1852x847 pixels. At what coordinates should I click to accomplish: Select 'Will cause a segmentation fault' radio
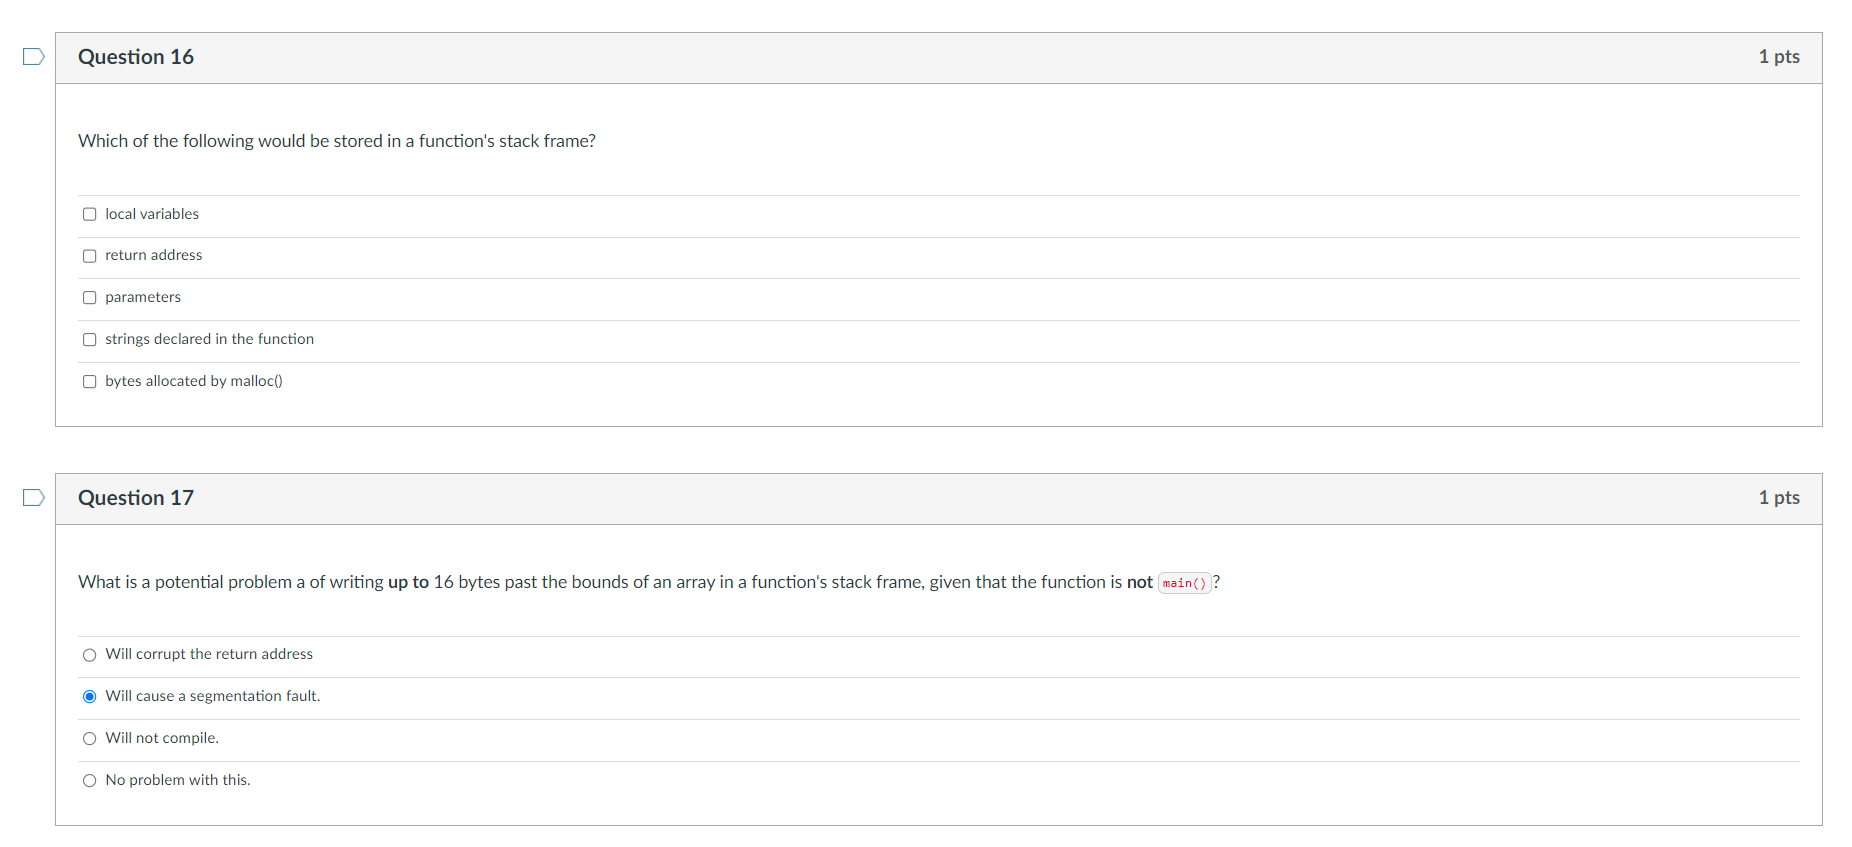(90, 697)
